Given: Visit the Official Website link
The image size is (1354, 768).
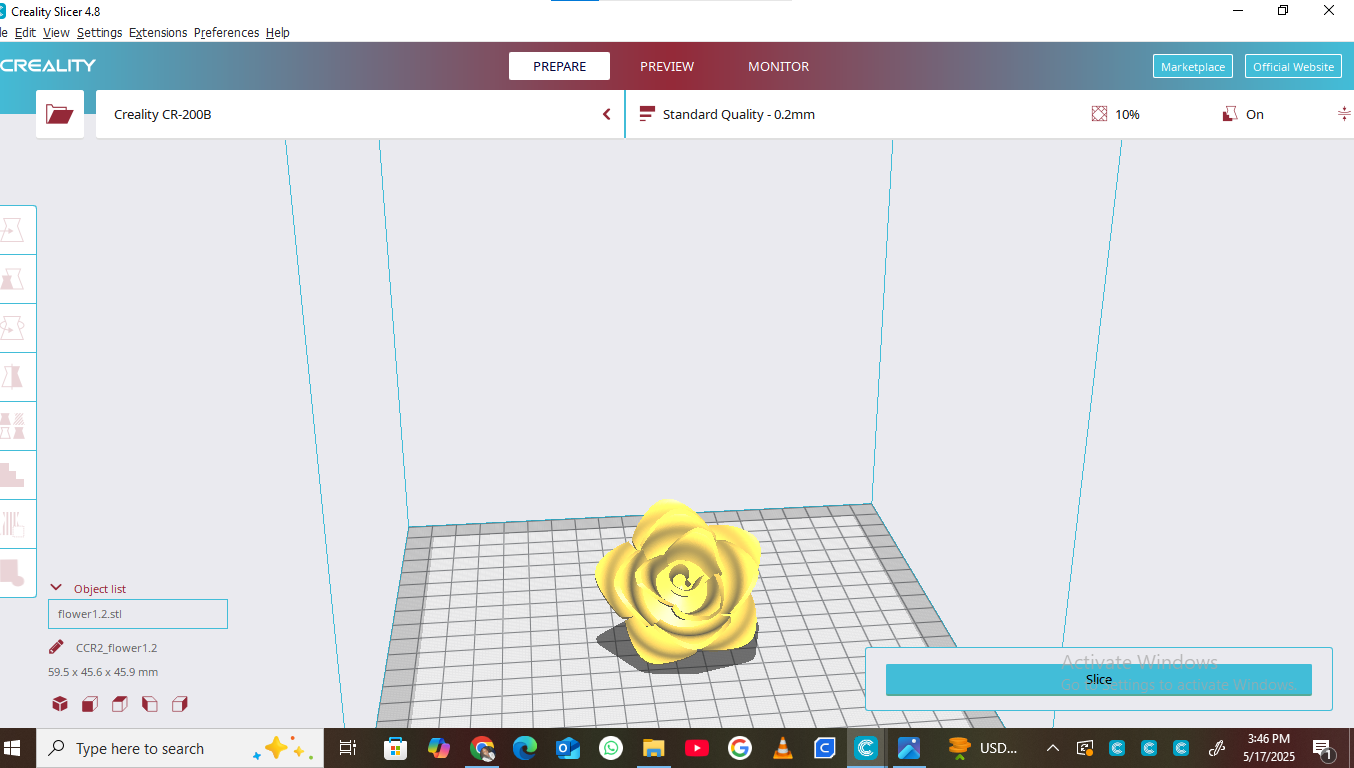Looking at the screenshot, I should [1293, 66].
